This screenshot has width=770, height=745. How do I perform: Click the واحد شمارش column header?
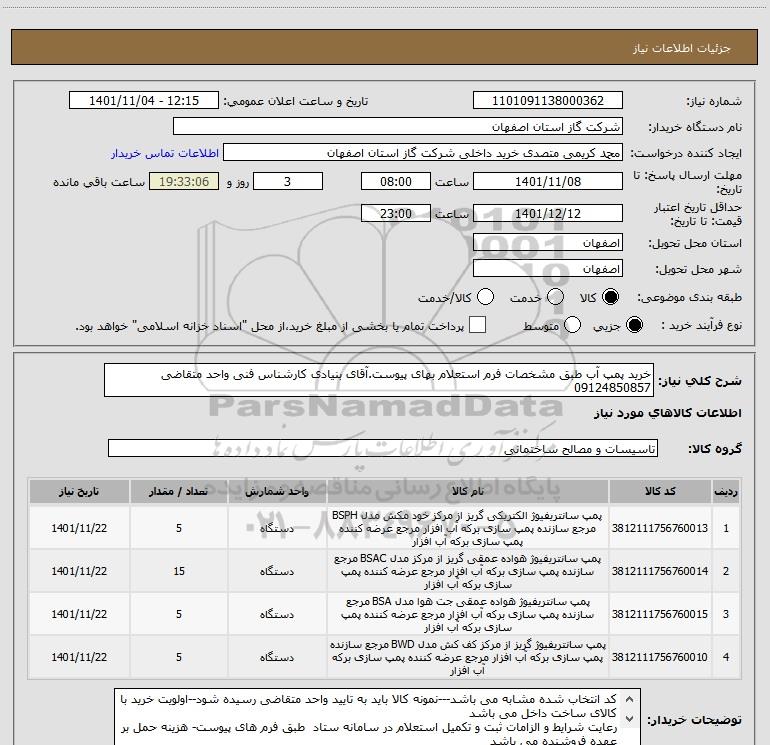(277, 492)
